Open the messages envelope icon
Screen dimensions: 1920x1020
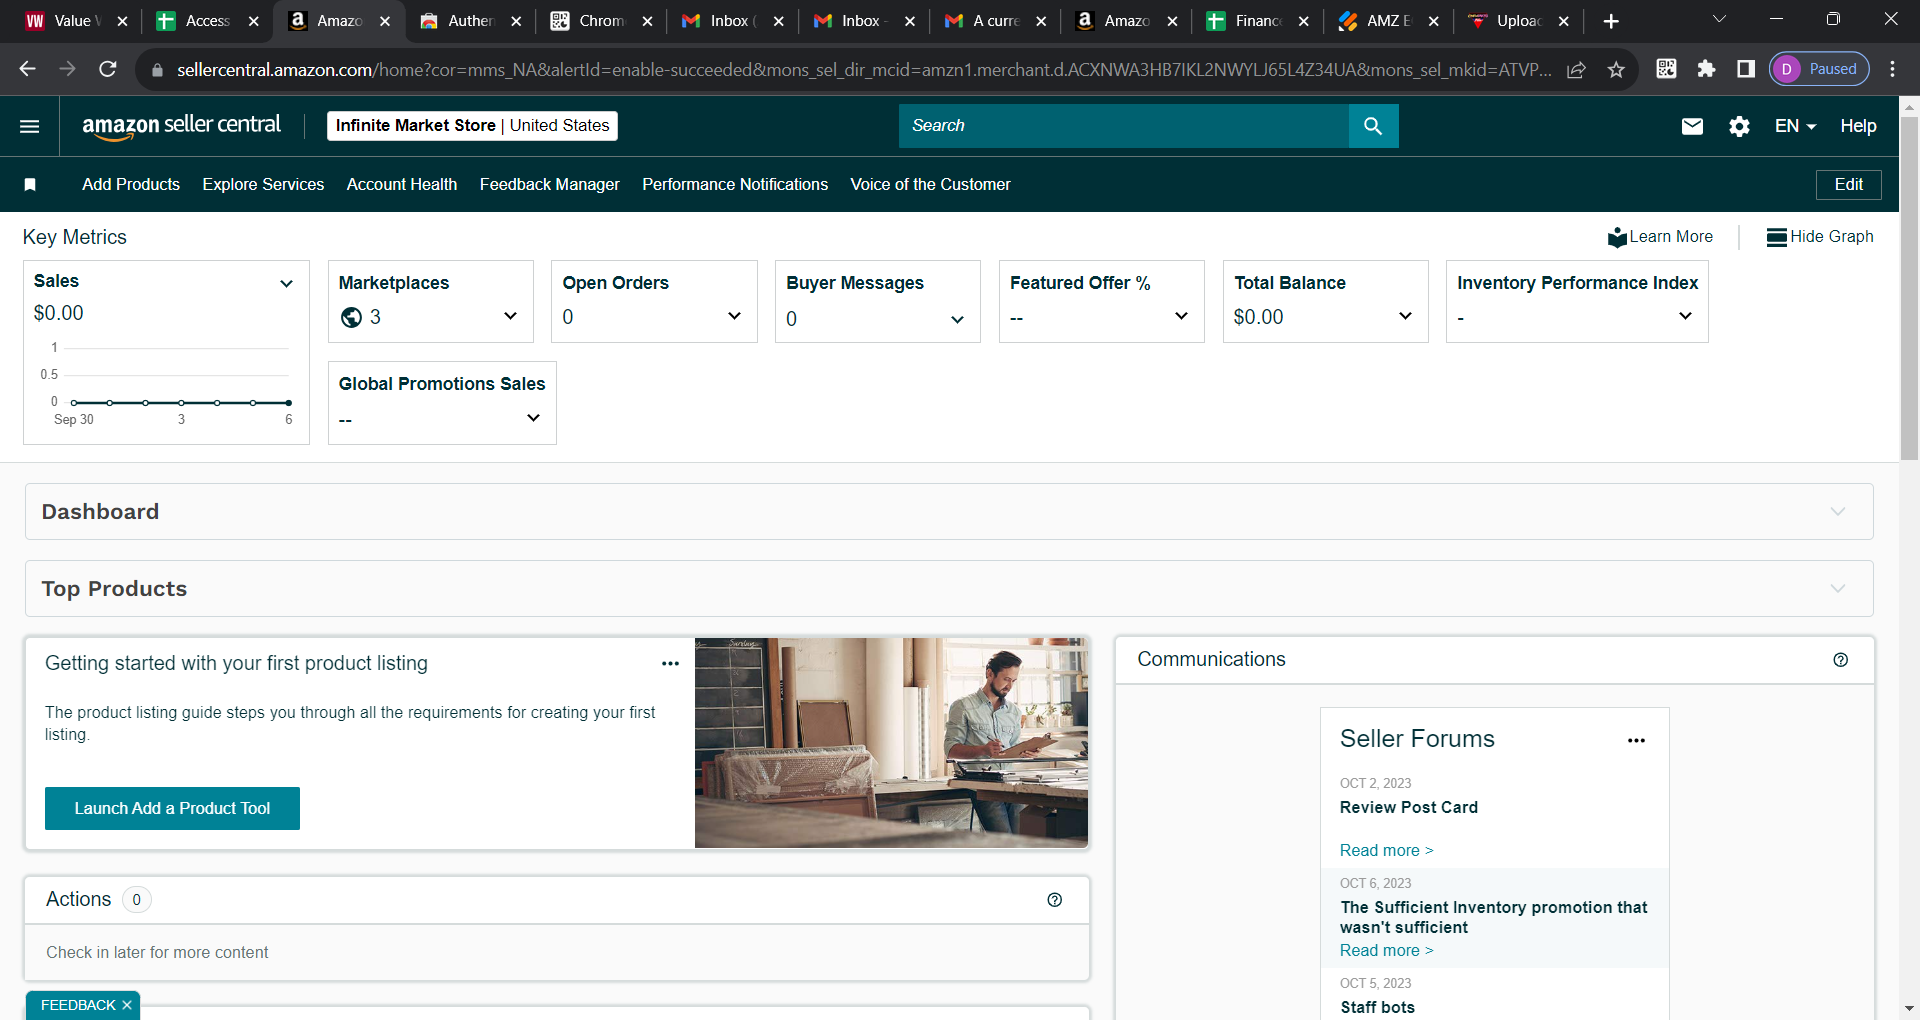pos(1692,126)
